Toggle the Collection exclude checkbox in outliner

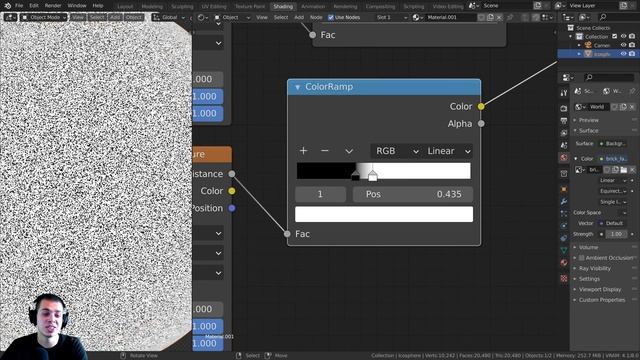[615, 37]
